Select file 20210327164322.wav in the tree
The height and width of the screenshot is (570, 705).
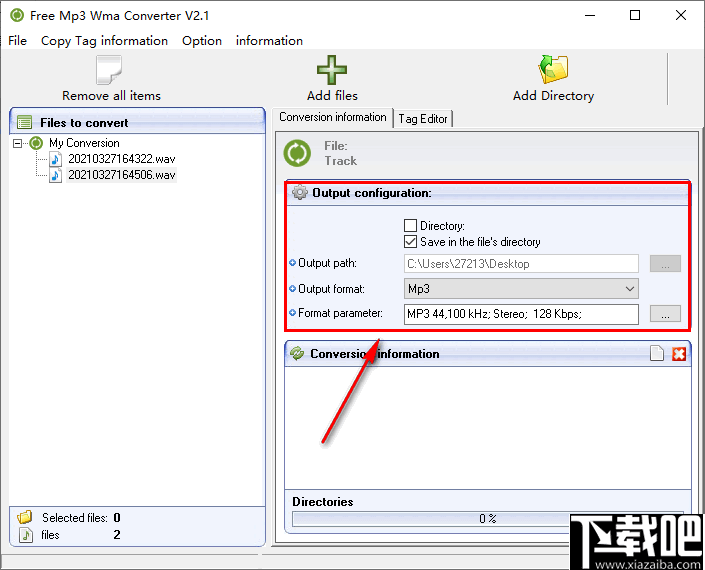click(x=121, y=159)
